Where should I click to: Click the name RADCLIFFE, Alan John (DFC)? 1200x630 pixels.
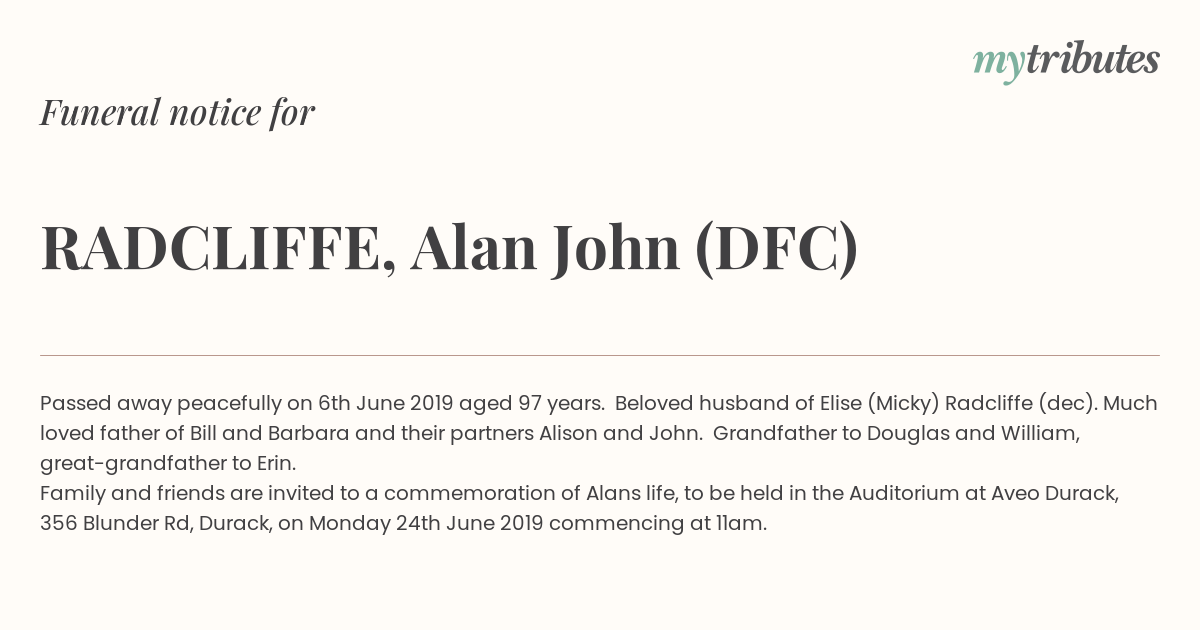[x=449, y=248]
